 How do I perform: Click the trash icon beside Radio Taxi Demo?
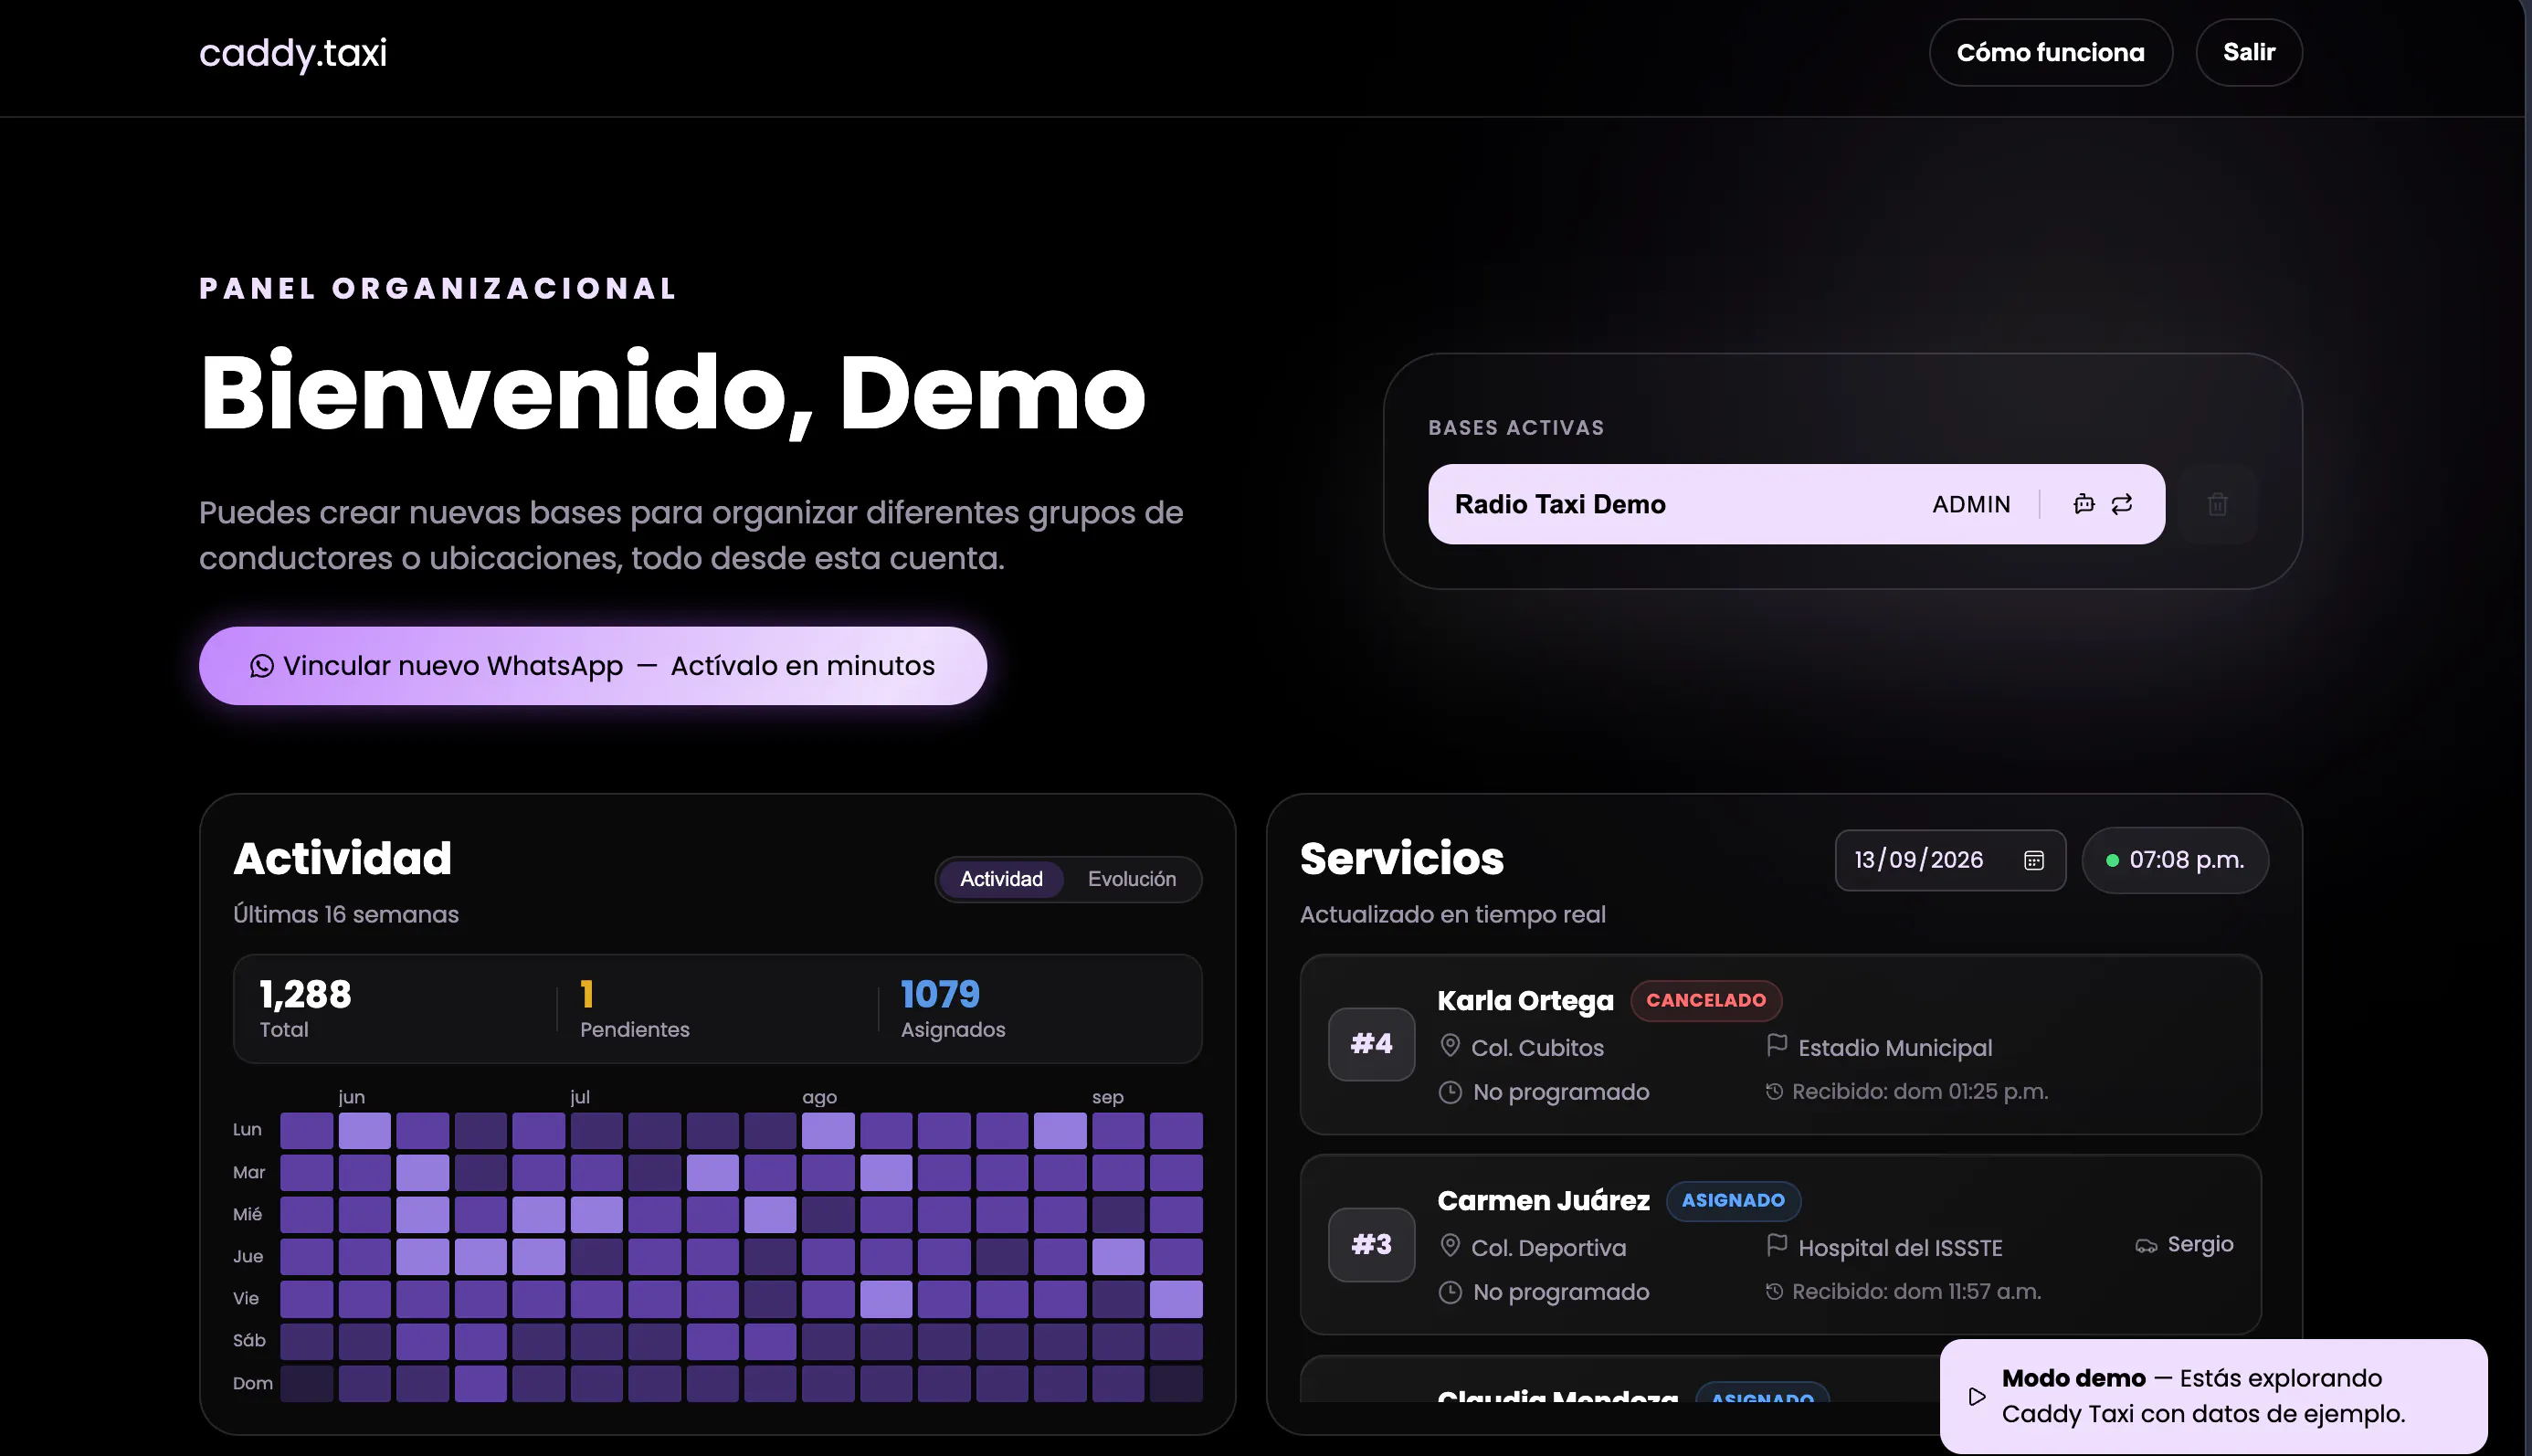[x=2217, y=504]
